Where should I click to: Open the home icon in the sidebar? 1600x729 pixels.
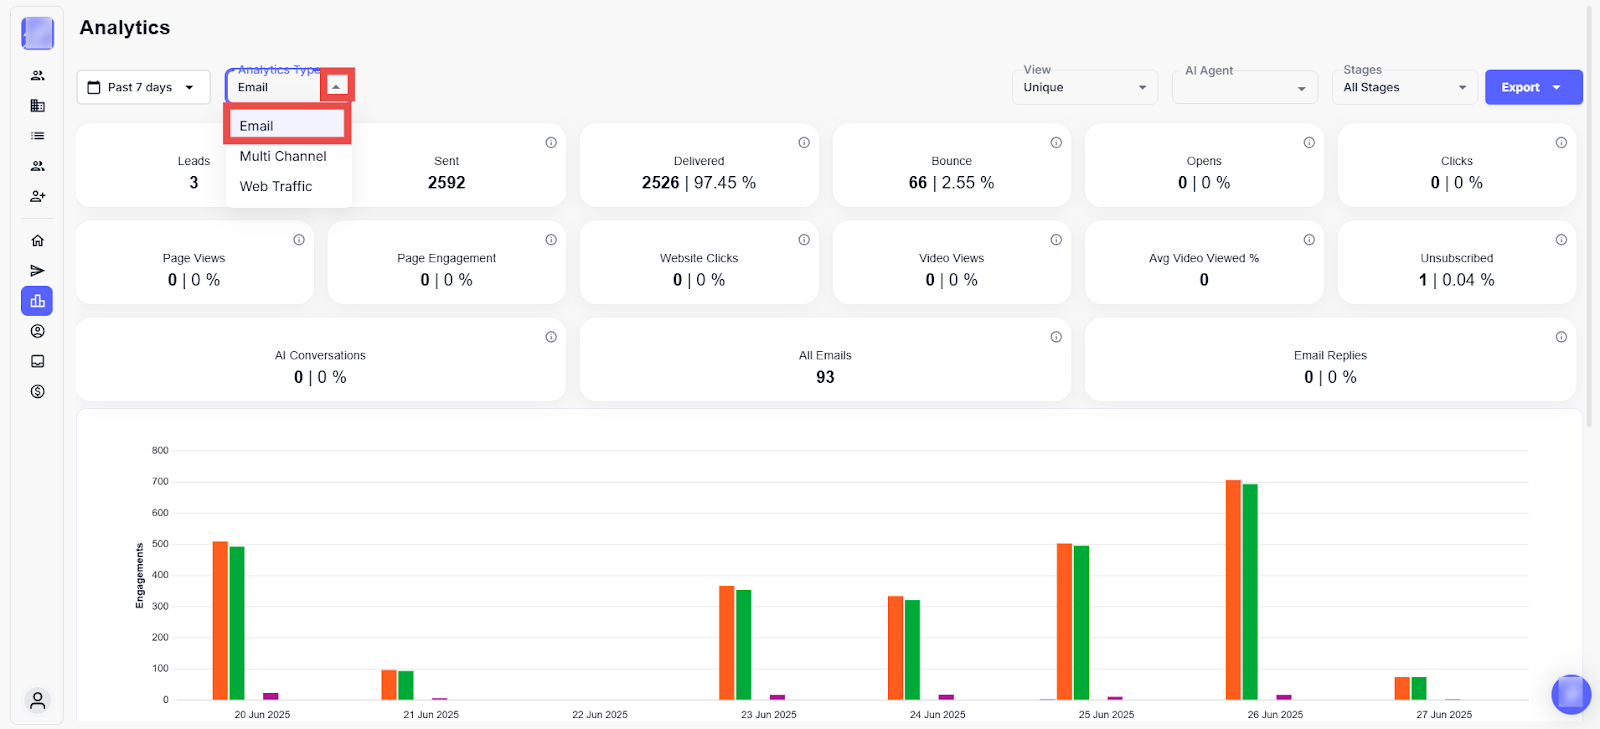tap(37, 241)
